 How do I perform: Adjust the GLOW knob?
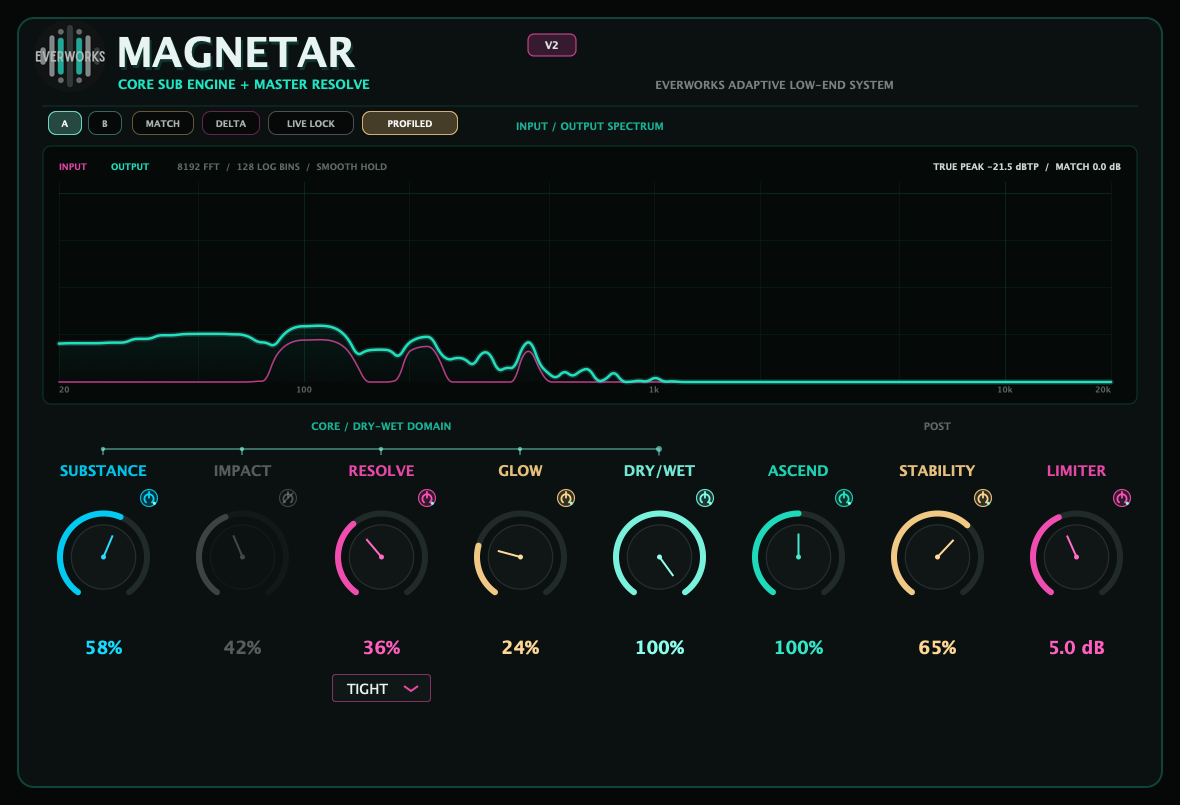tap(521, 556)
